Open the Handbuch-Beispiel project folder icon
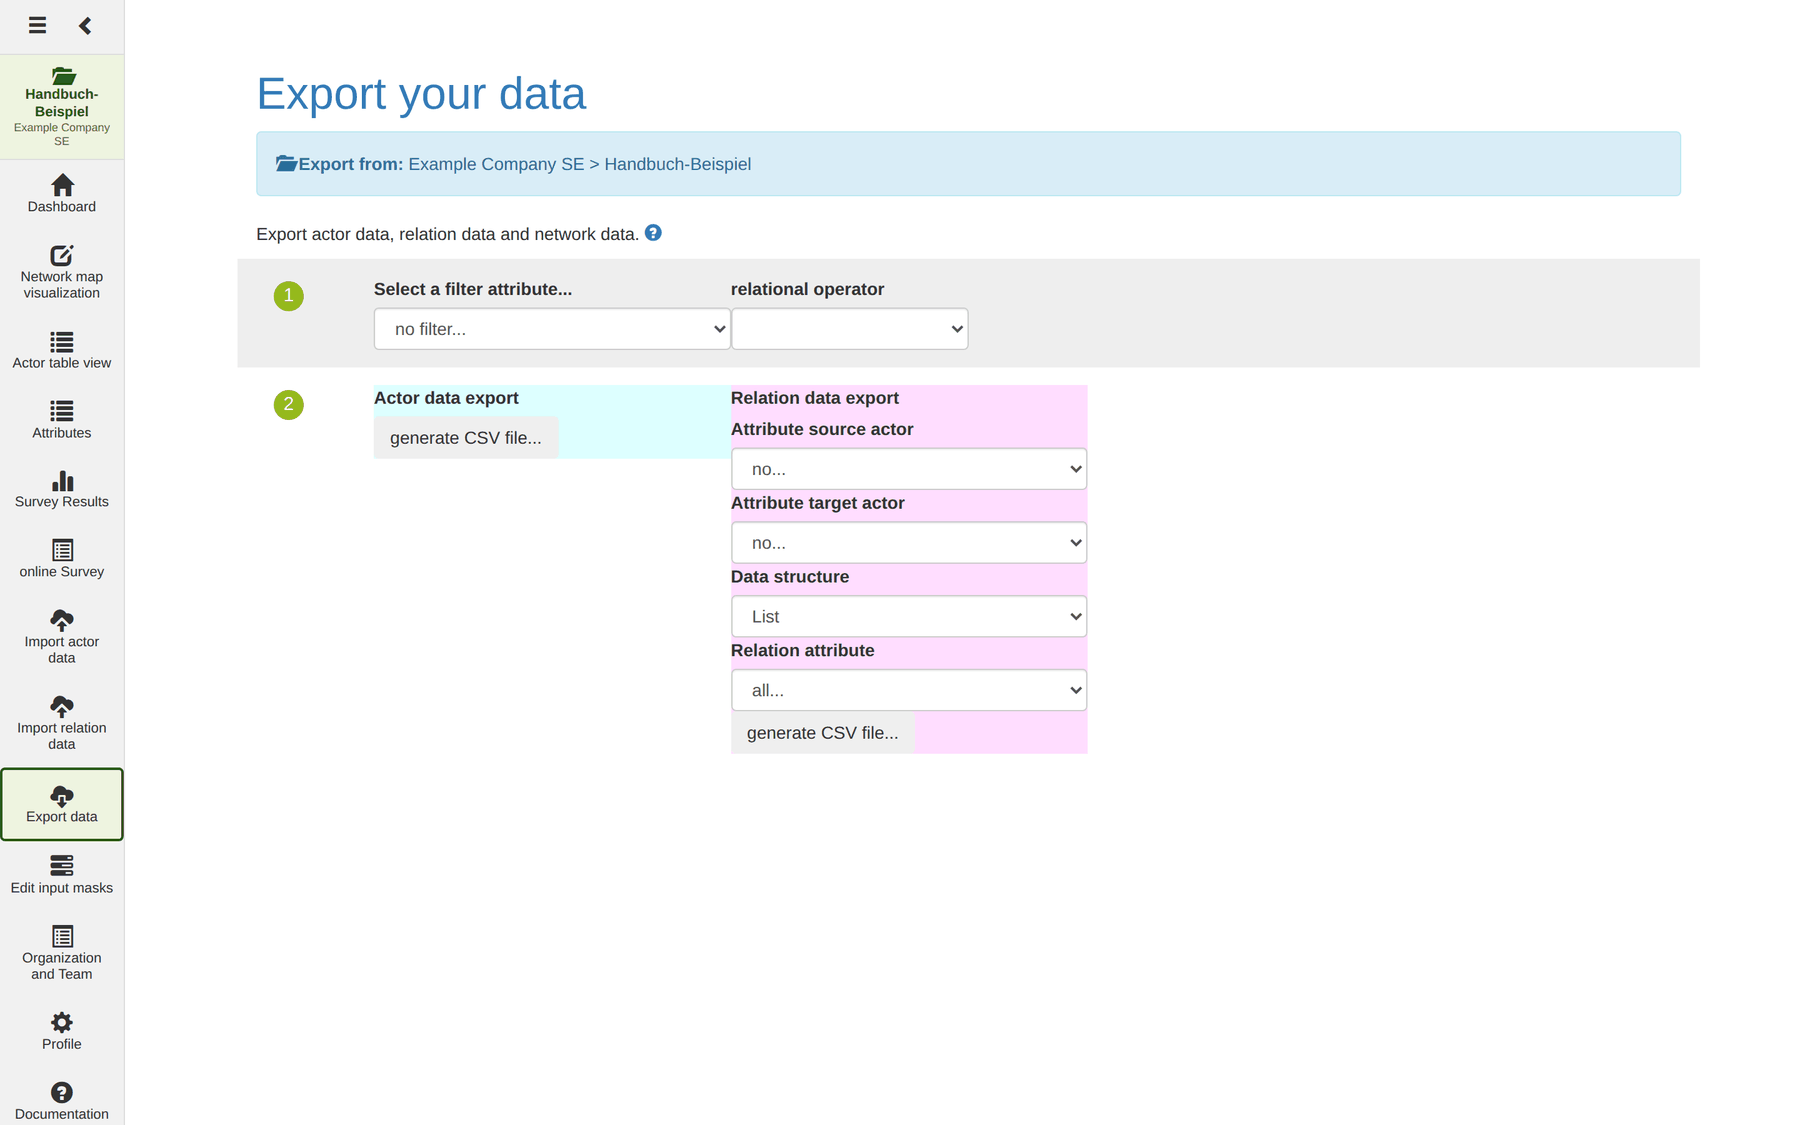The width and height of the screenshot is (1800, 1125). pyautogui.click(x=62, y=76)
